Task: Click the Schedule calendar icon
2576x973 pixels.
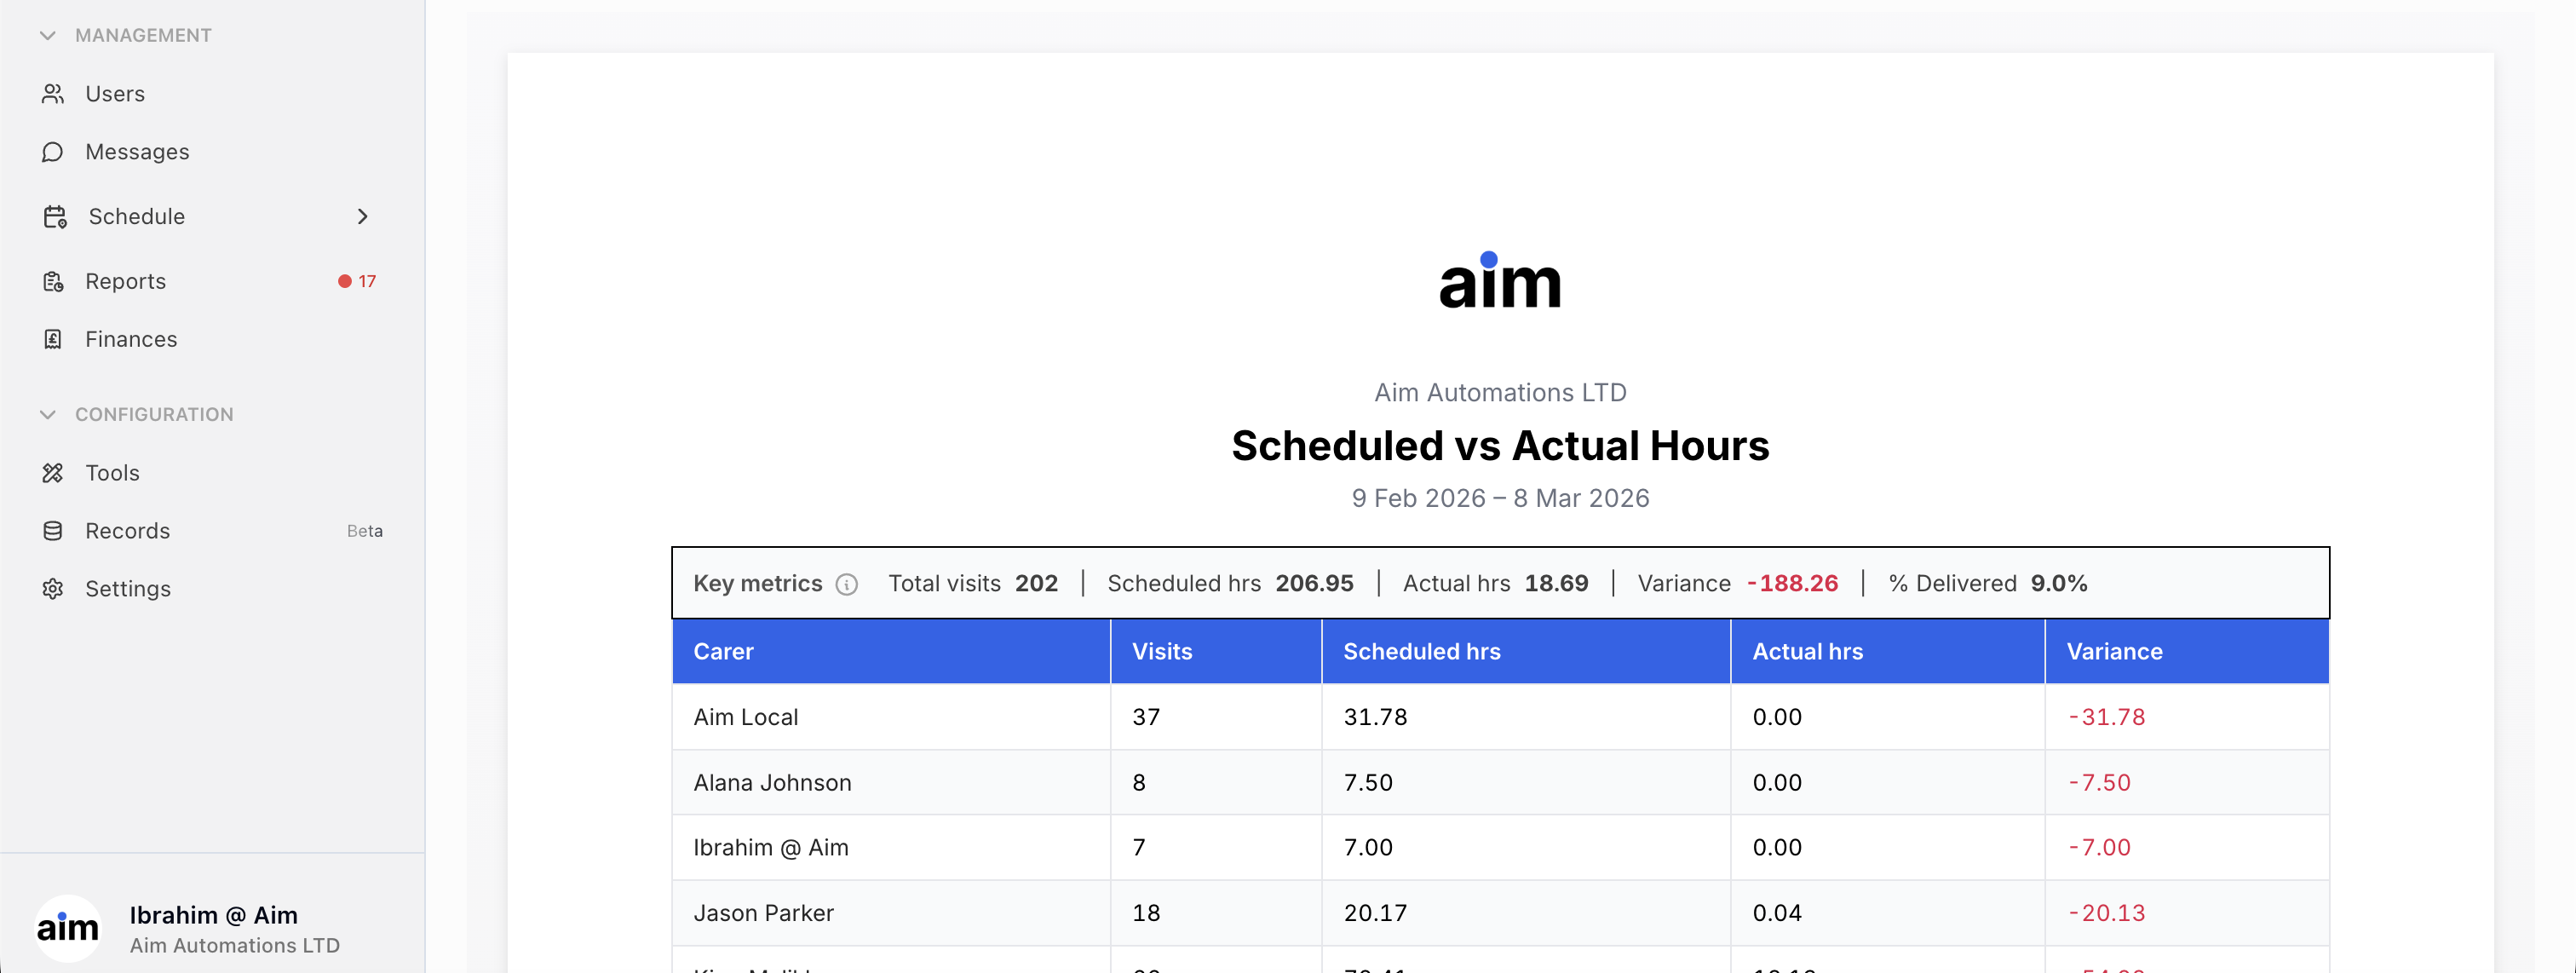Action: (x=55, y=217)
